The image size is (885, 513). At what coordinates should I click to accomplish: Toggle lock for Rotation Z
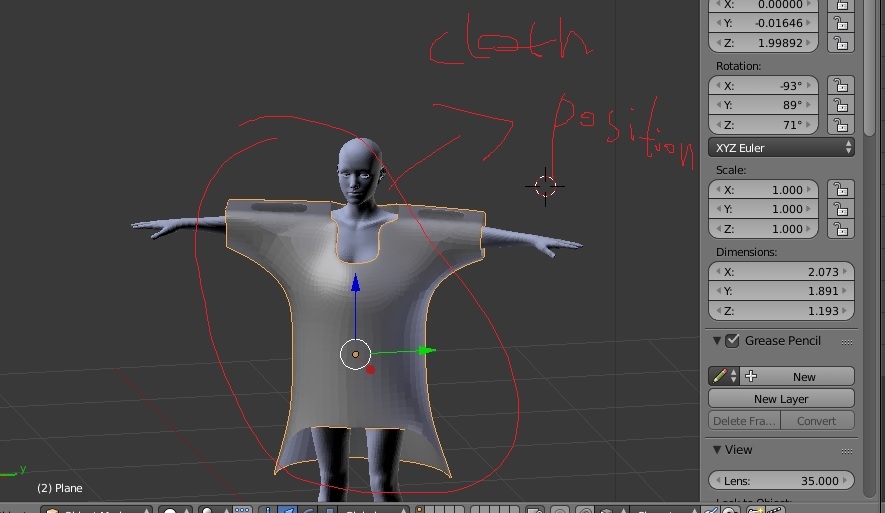[841, 125]
